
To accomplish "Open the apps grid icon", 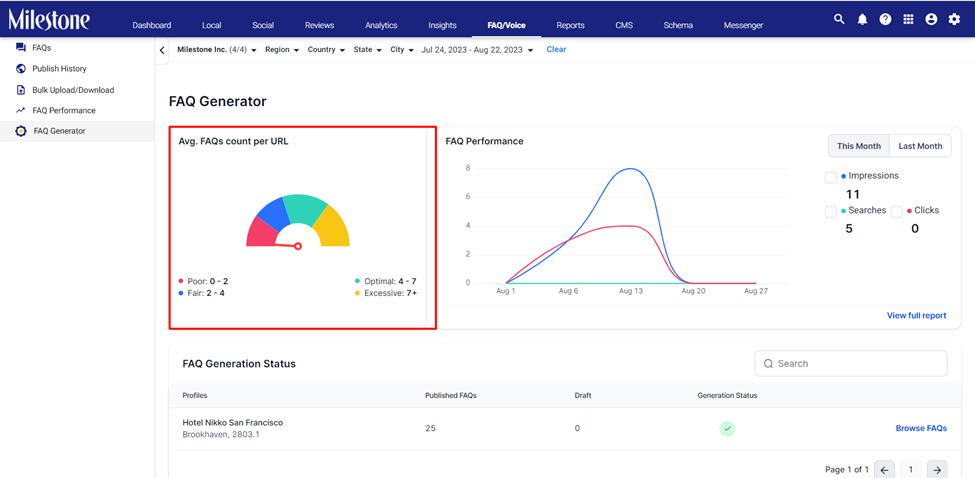I will point(908,19).
